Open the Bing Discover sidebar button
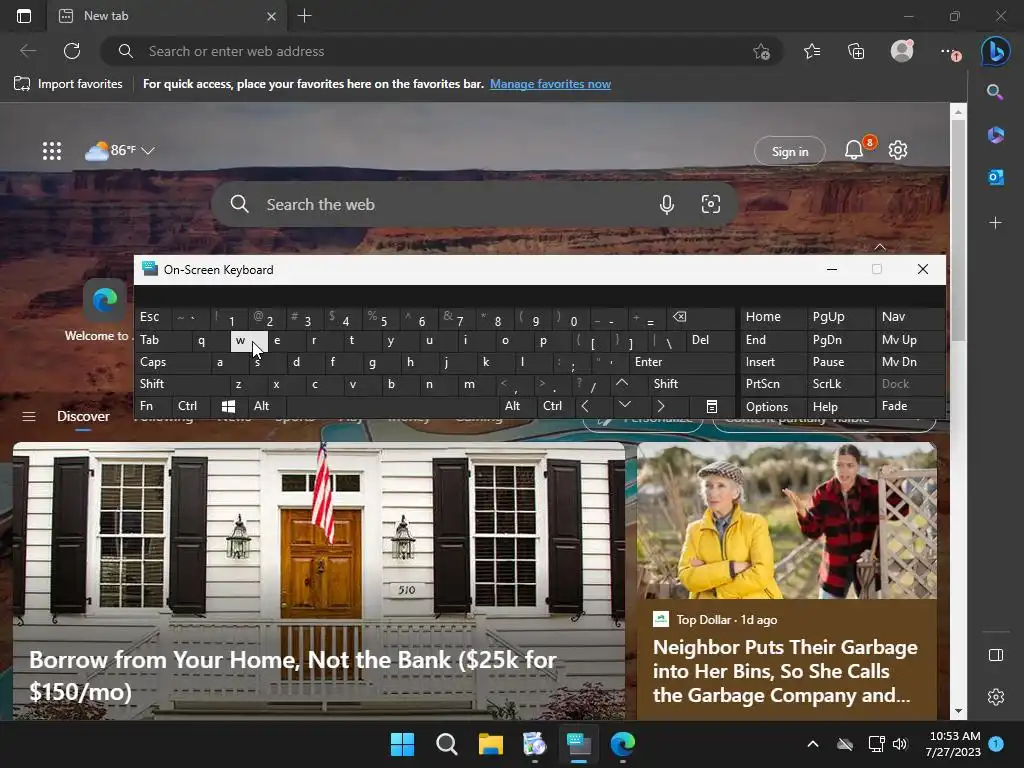1024x768 pixels. (x=995, y=51)
